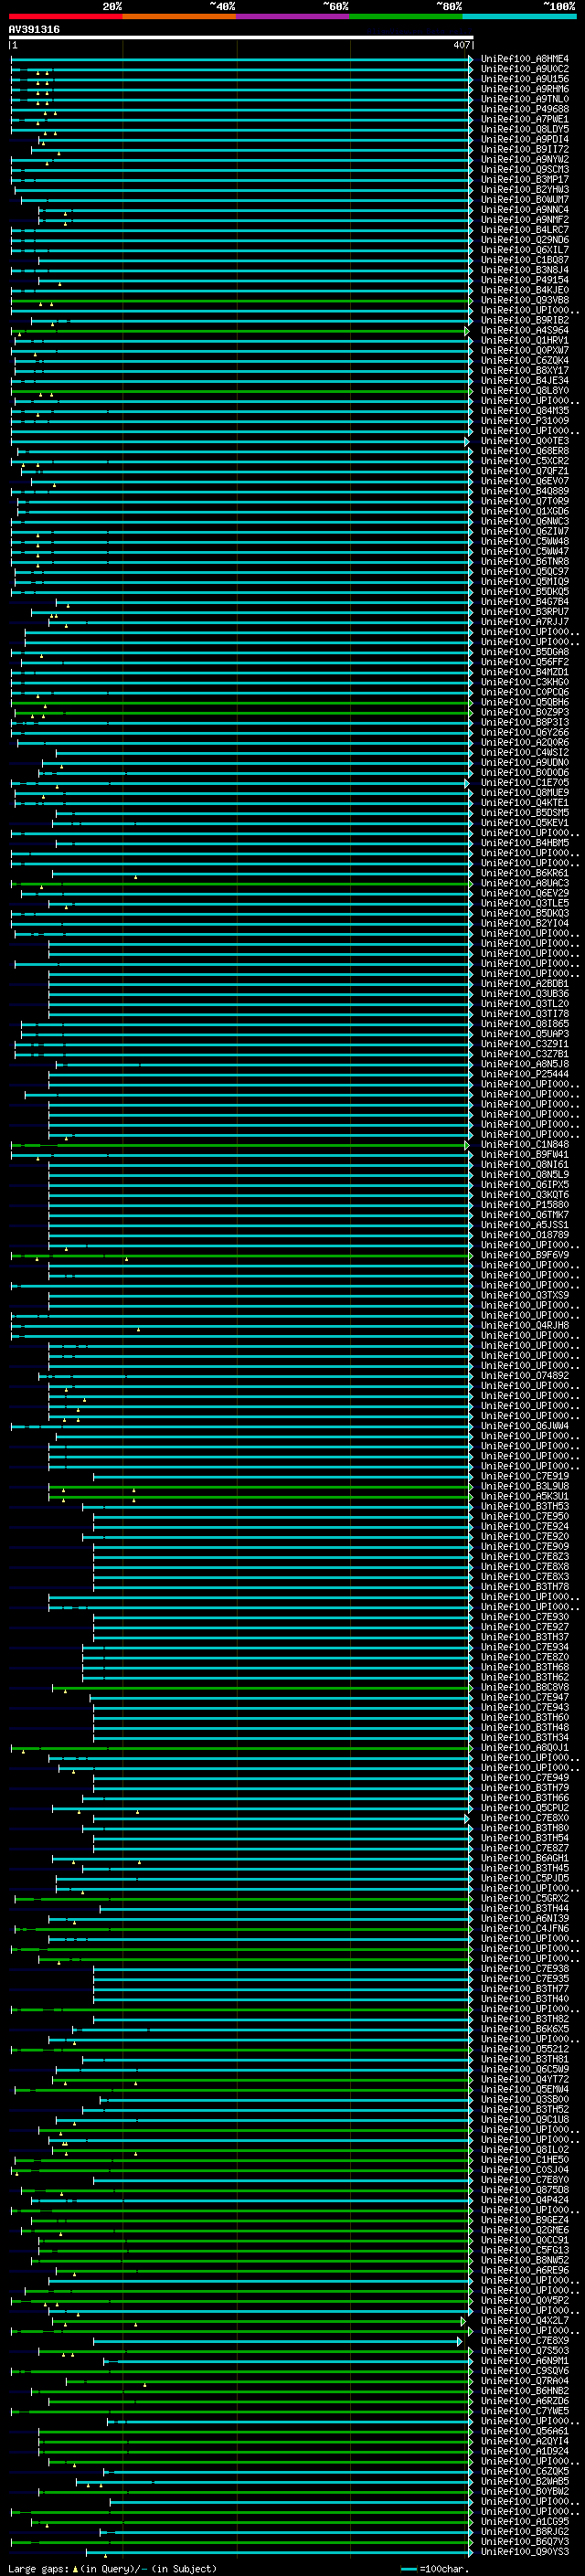Select label UniRef100_Q9SCM3
This screenshot has width=585, height=2576.
[x=525, y=170]
